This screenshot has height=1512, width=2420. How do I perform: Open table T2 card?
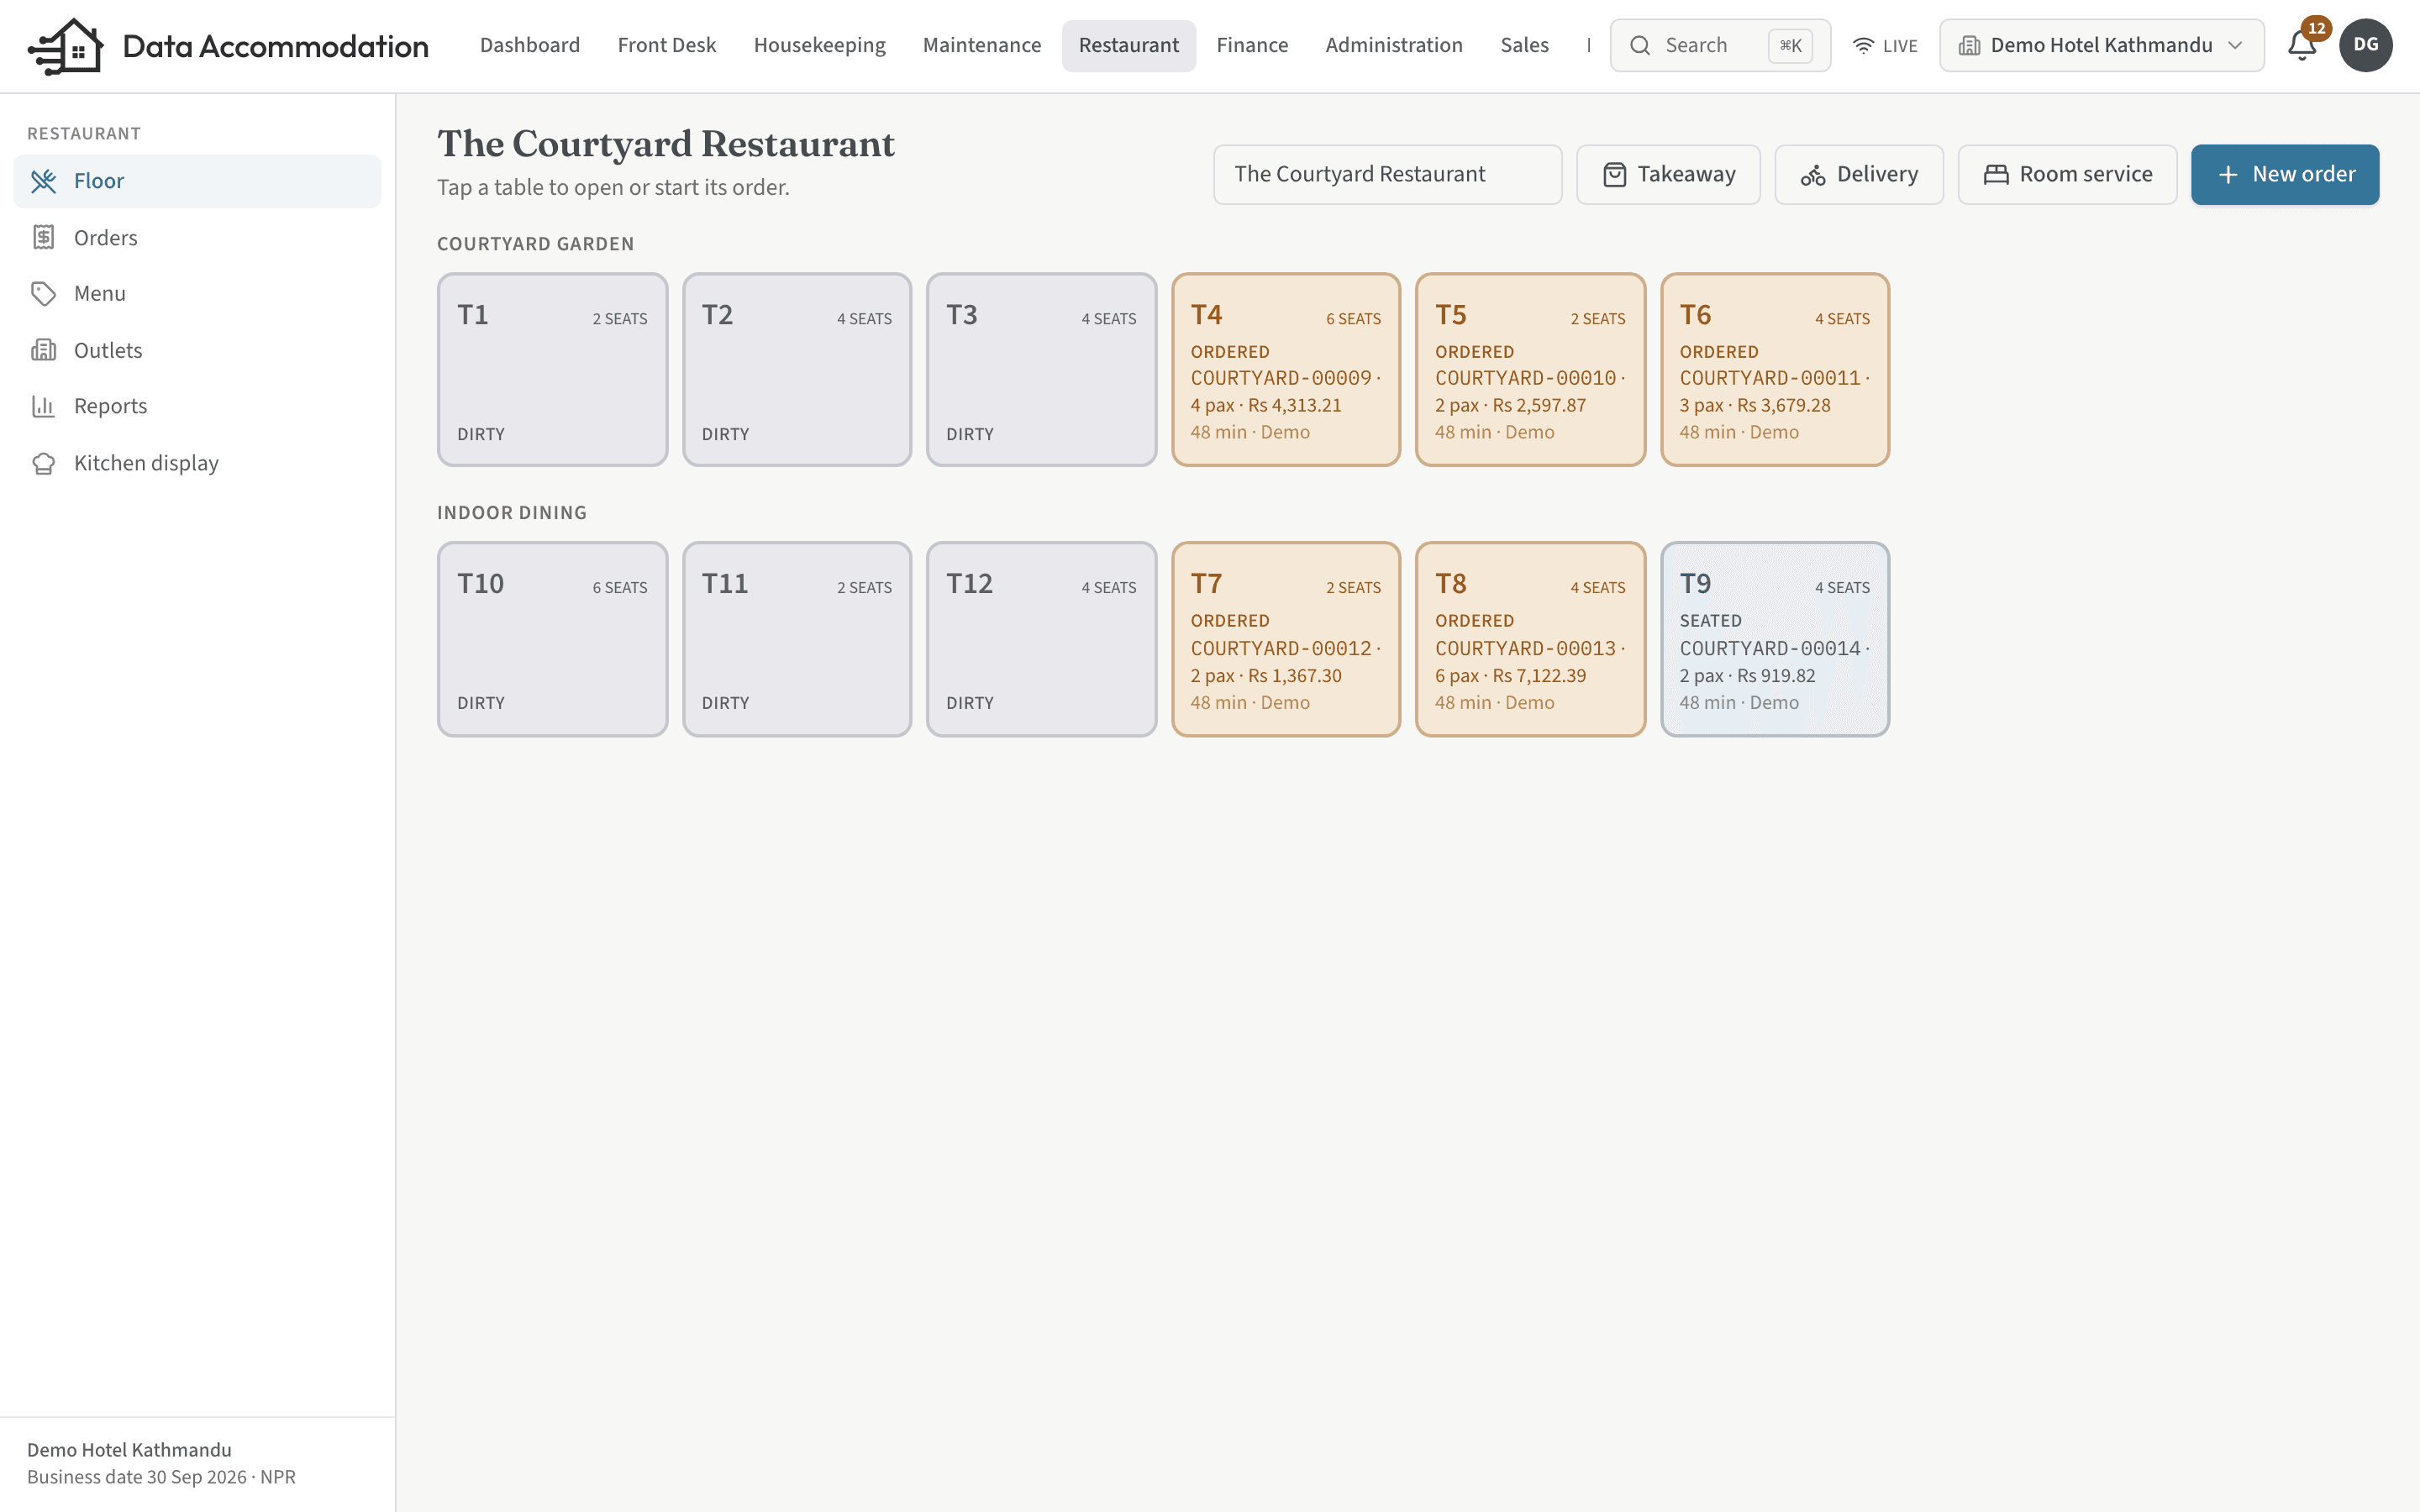[x=797, y=370]
